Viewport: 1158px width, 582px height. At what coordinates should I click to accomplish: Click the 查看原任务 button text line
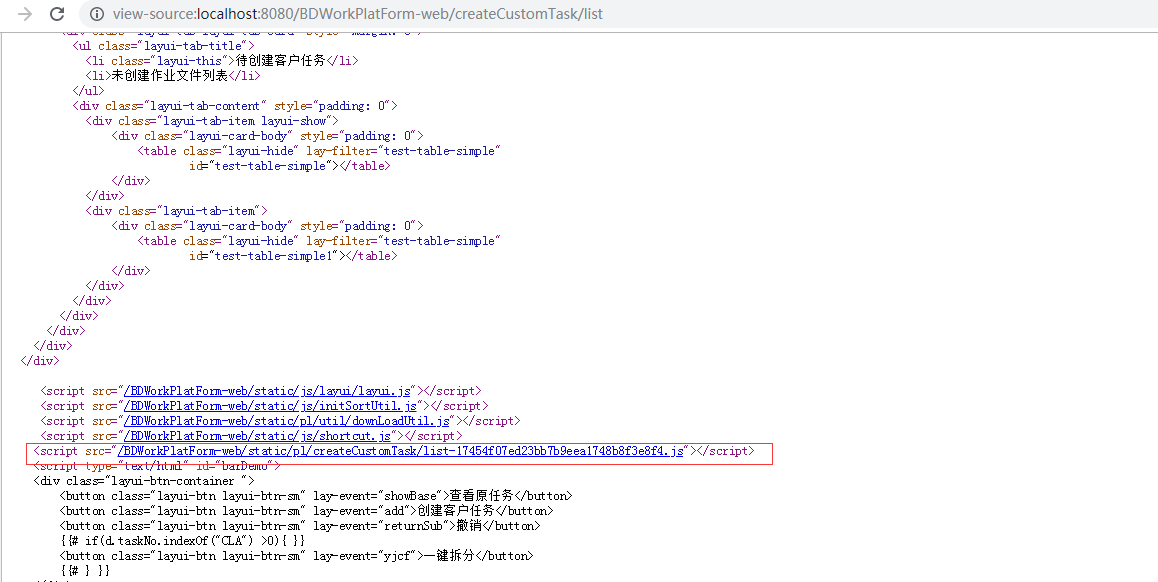coord(316,496)
